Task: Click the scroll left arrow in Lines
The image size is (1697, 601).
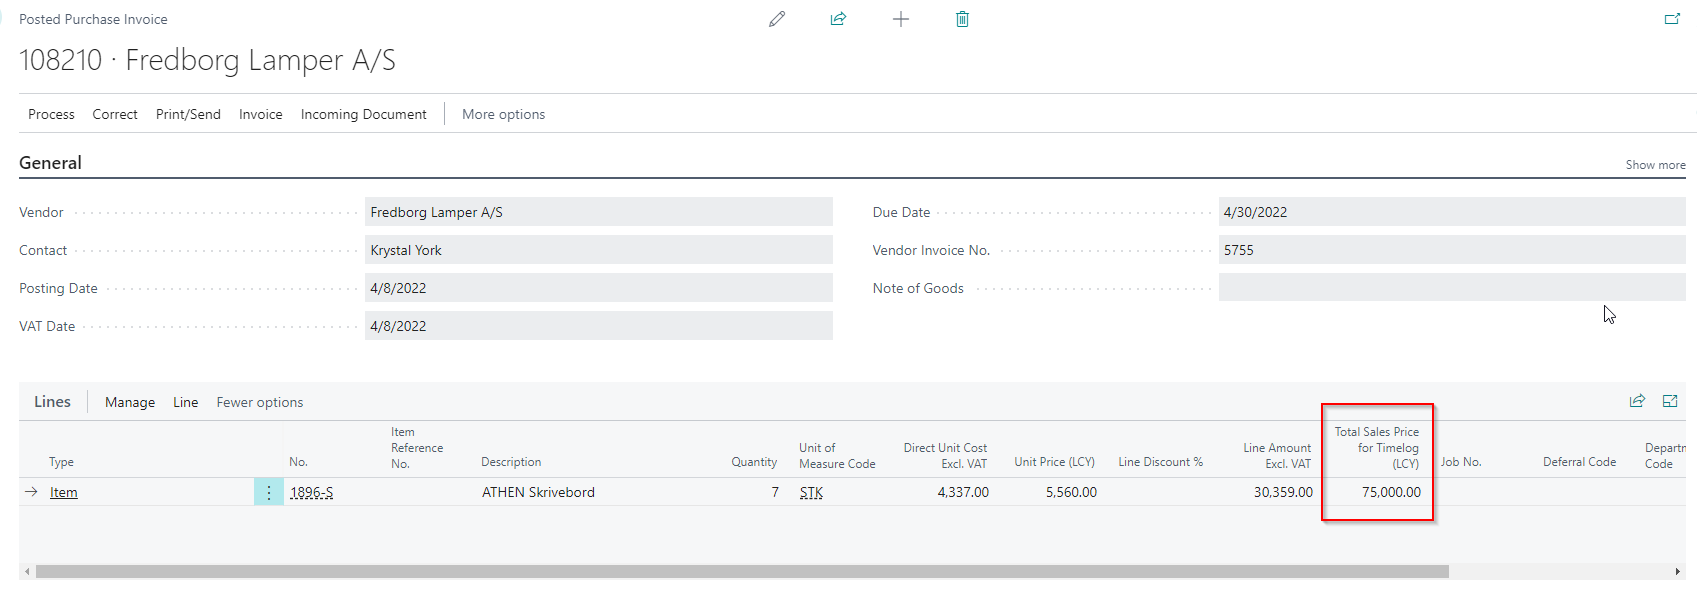Action: tap(27, 571)
